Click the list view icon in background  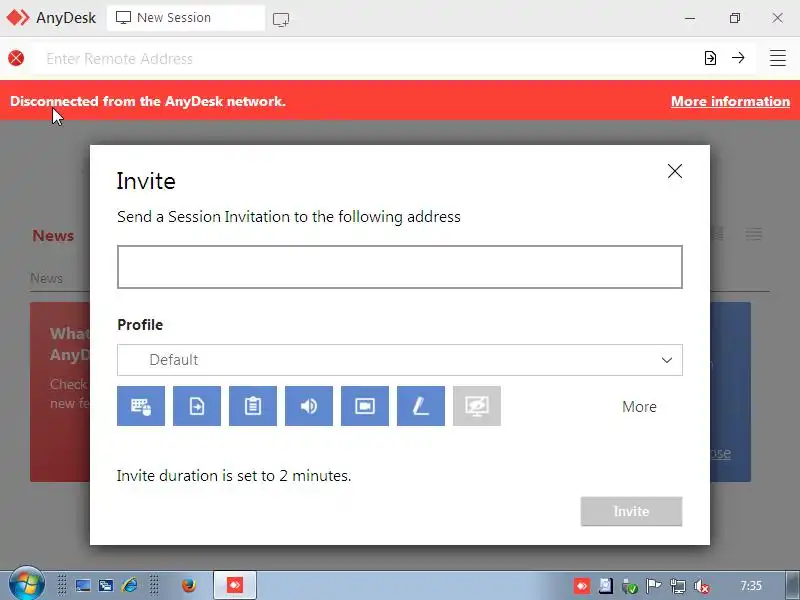[754, 234]
